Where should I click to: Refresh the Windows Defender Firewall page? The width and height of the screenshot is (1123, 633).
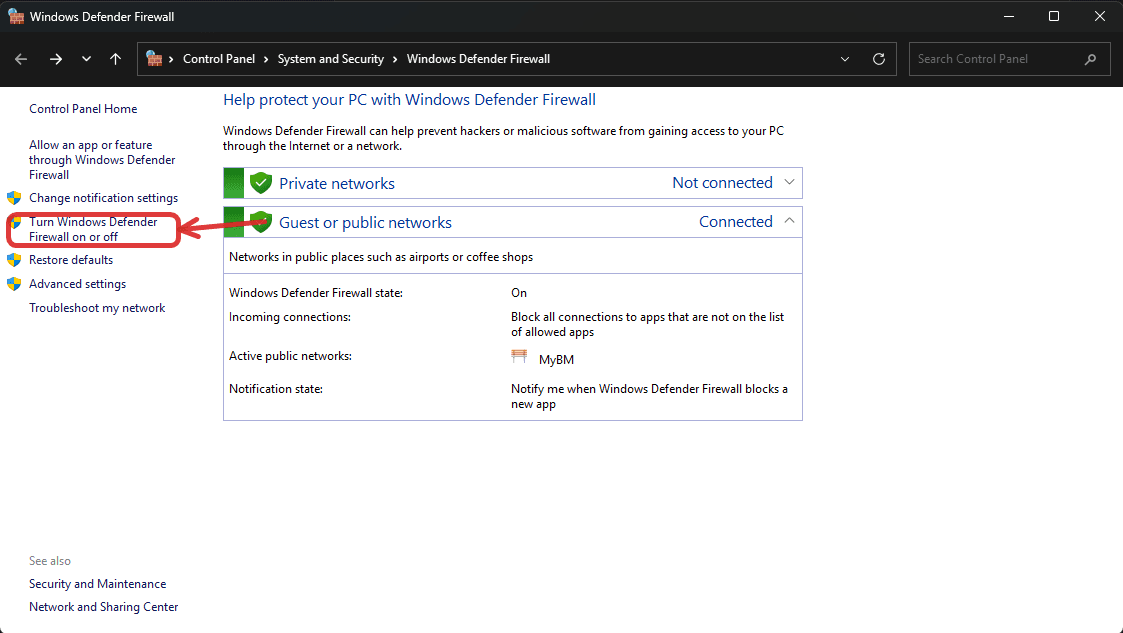click(x=879, y=59)
